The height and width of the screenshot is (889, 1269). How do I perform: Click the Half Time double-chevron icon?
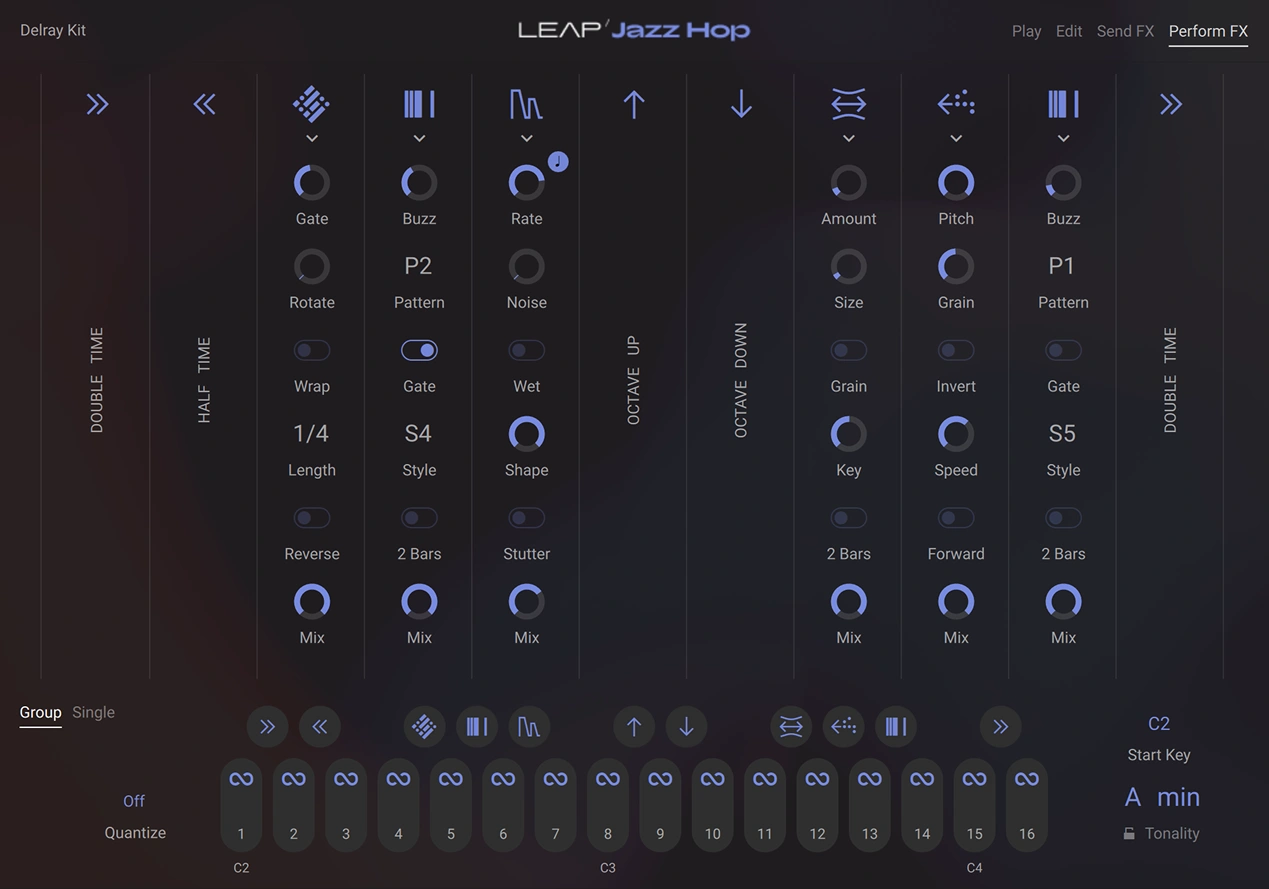coord(203,103)
